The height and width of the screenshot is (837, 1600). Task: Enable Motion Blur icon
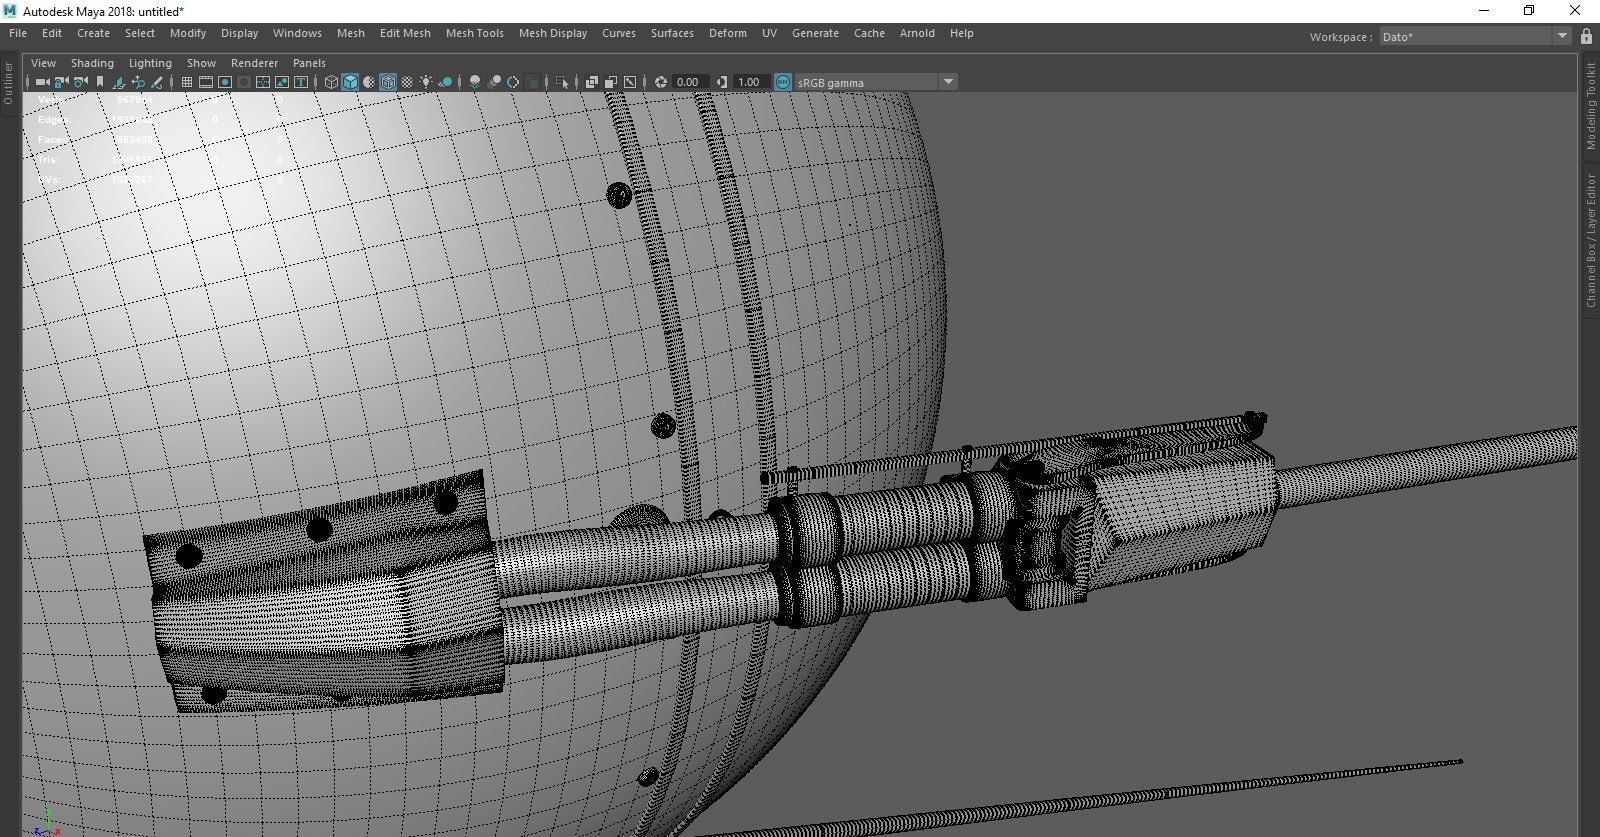[494, 82]
